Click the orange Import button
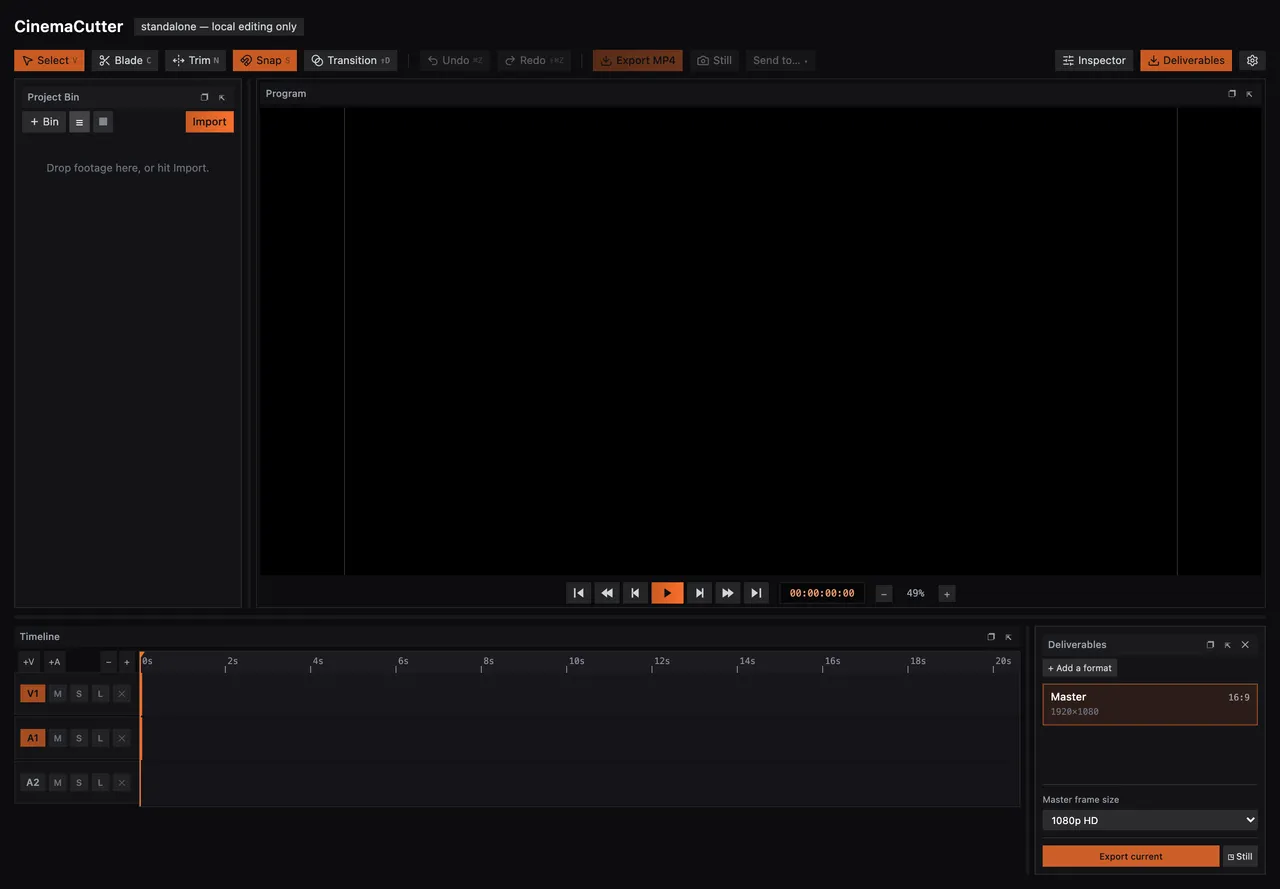Viewport: 1280px width, 889px height. pyautogui.click(x=210, y=122)
